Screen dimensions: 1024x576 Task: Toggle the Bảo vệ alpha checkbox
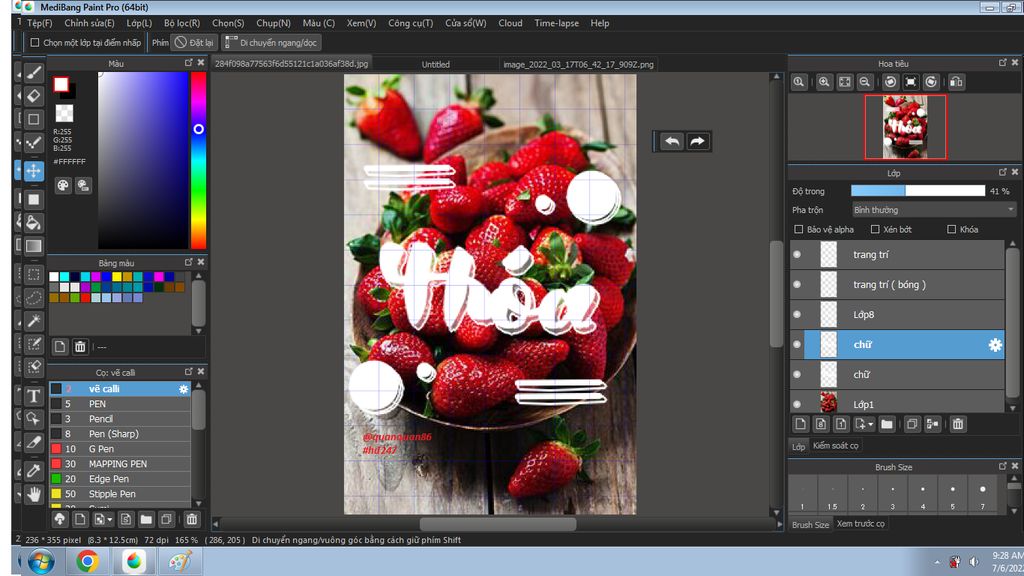[x=799, y=230]
